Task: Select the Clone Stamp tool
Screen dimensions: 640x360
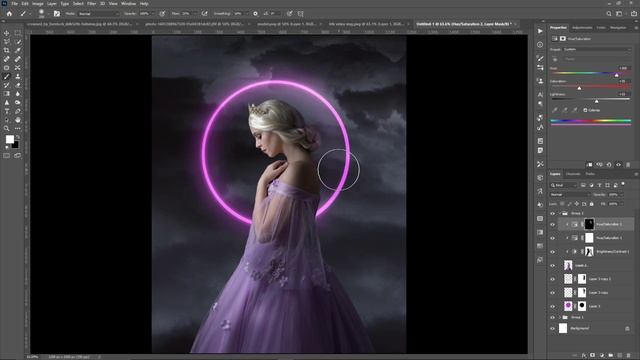Action: [x=18, y=76]
